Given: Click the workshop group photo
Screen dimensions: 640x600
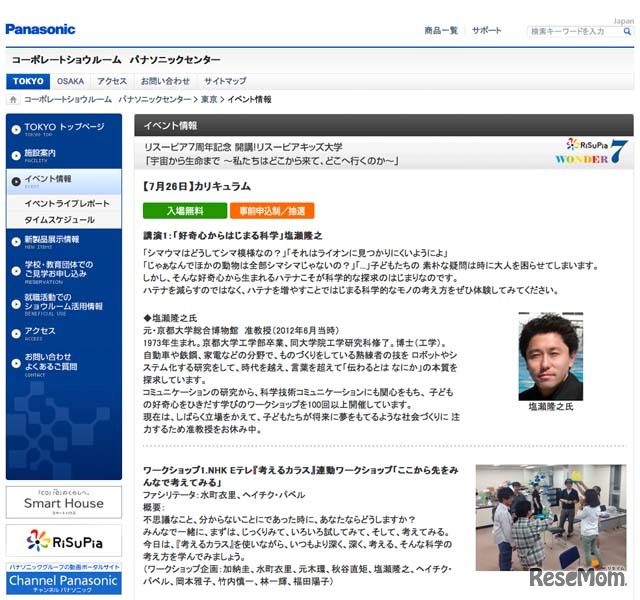Looking at the screenshot, I should pos(551,517).
